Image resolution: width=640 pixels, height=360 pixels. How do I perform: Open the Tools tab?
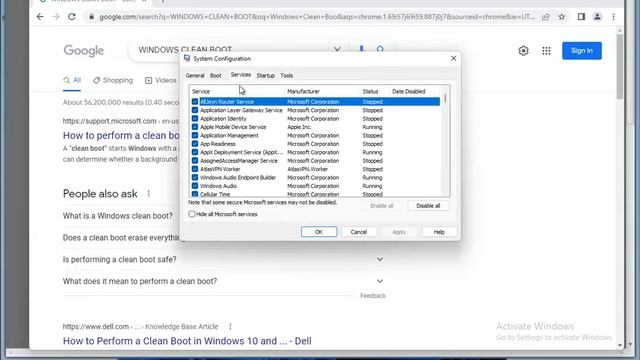click(287, 76)
